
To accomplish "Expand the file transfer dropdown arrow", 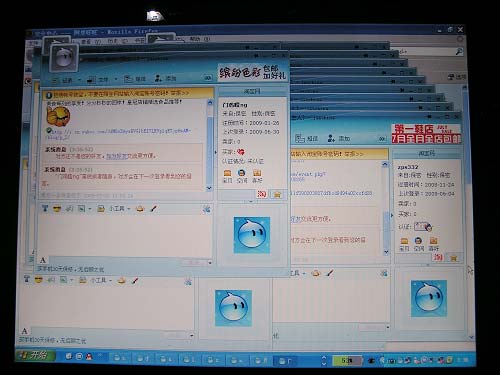I will 116,79.
